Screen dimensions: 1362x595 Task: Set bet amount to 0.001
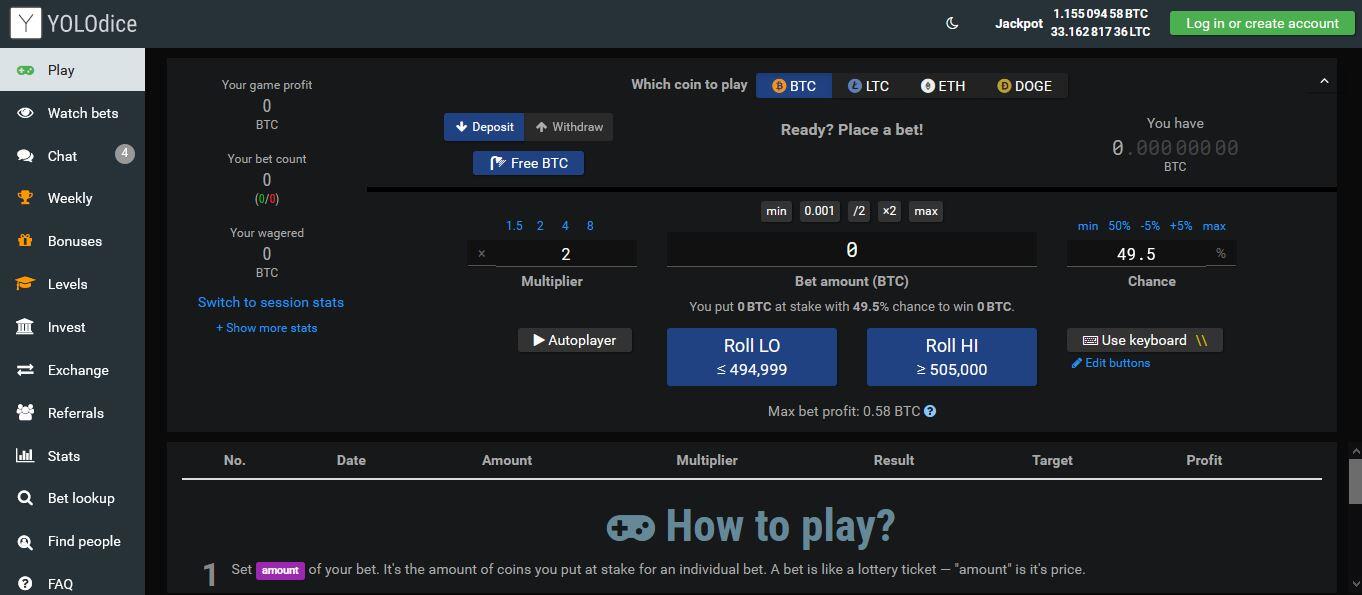tap(820, 211)
